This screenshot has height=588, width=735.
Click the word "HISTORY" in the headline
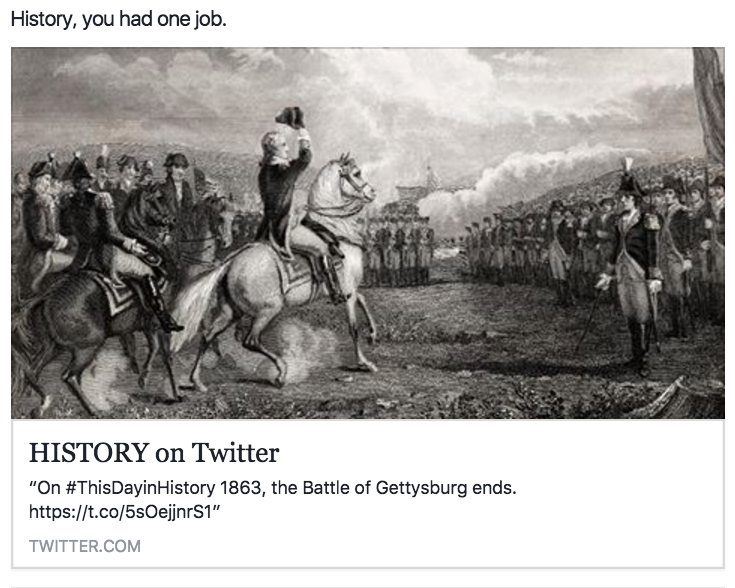click(88, 453)
